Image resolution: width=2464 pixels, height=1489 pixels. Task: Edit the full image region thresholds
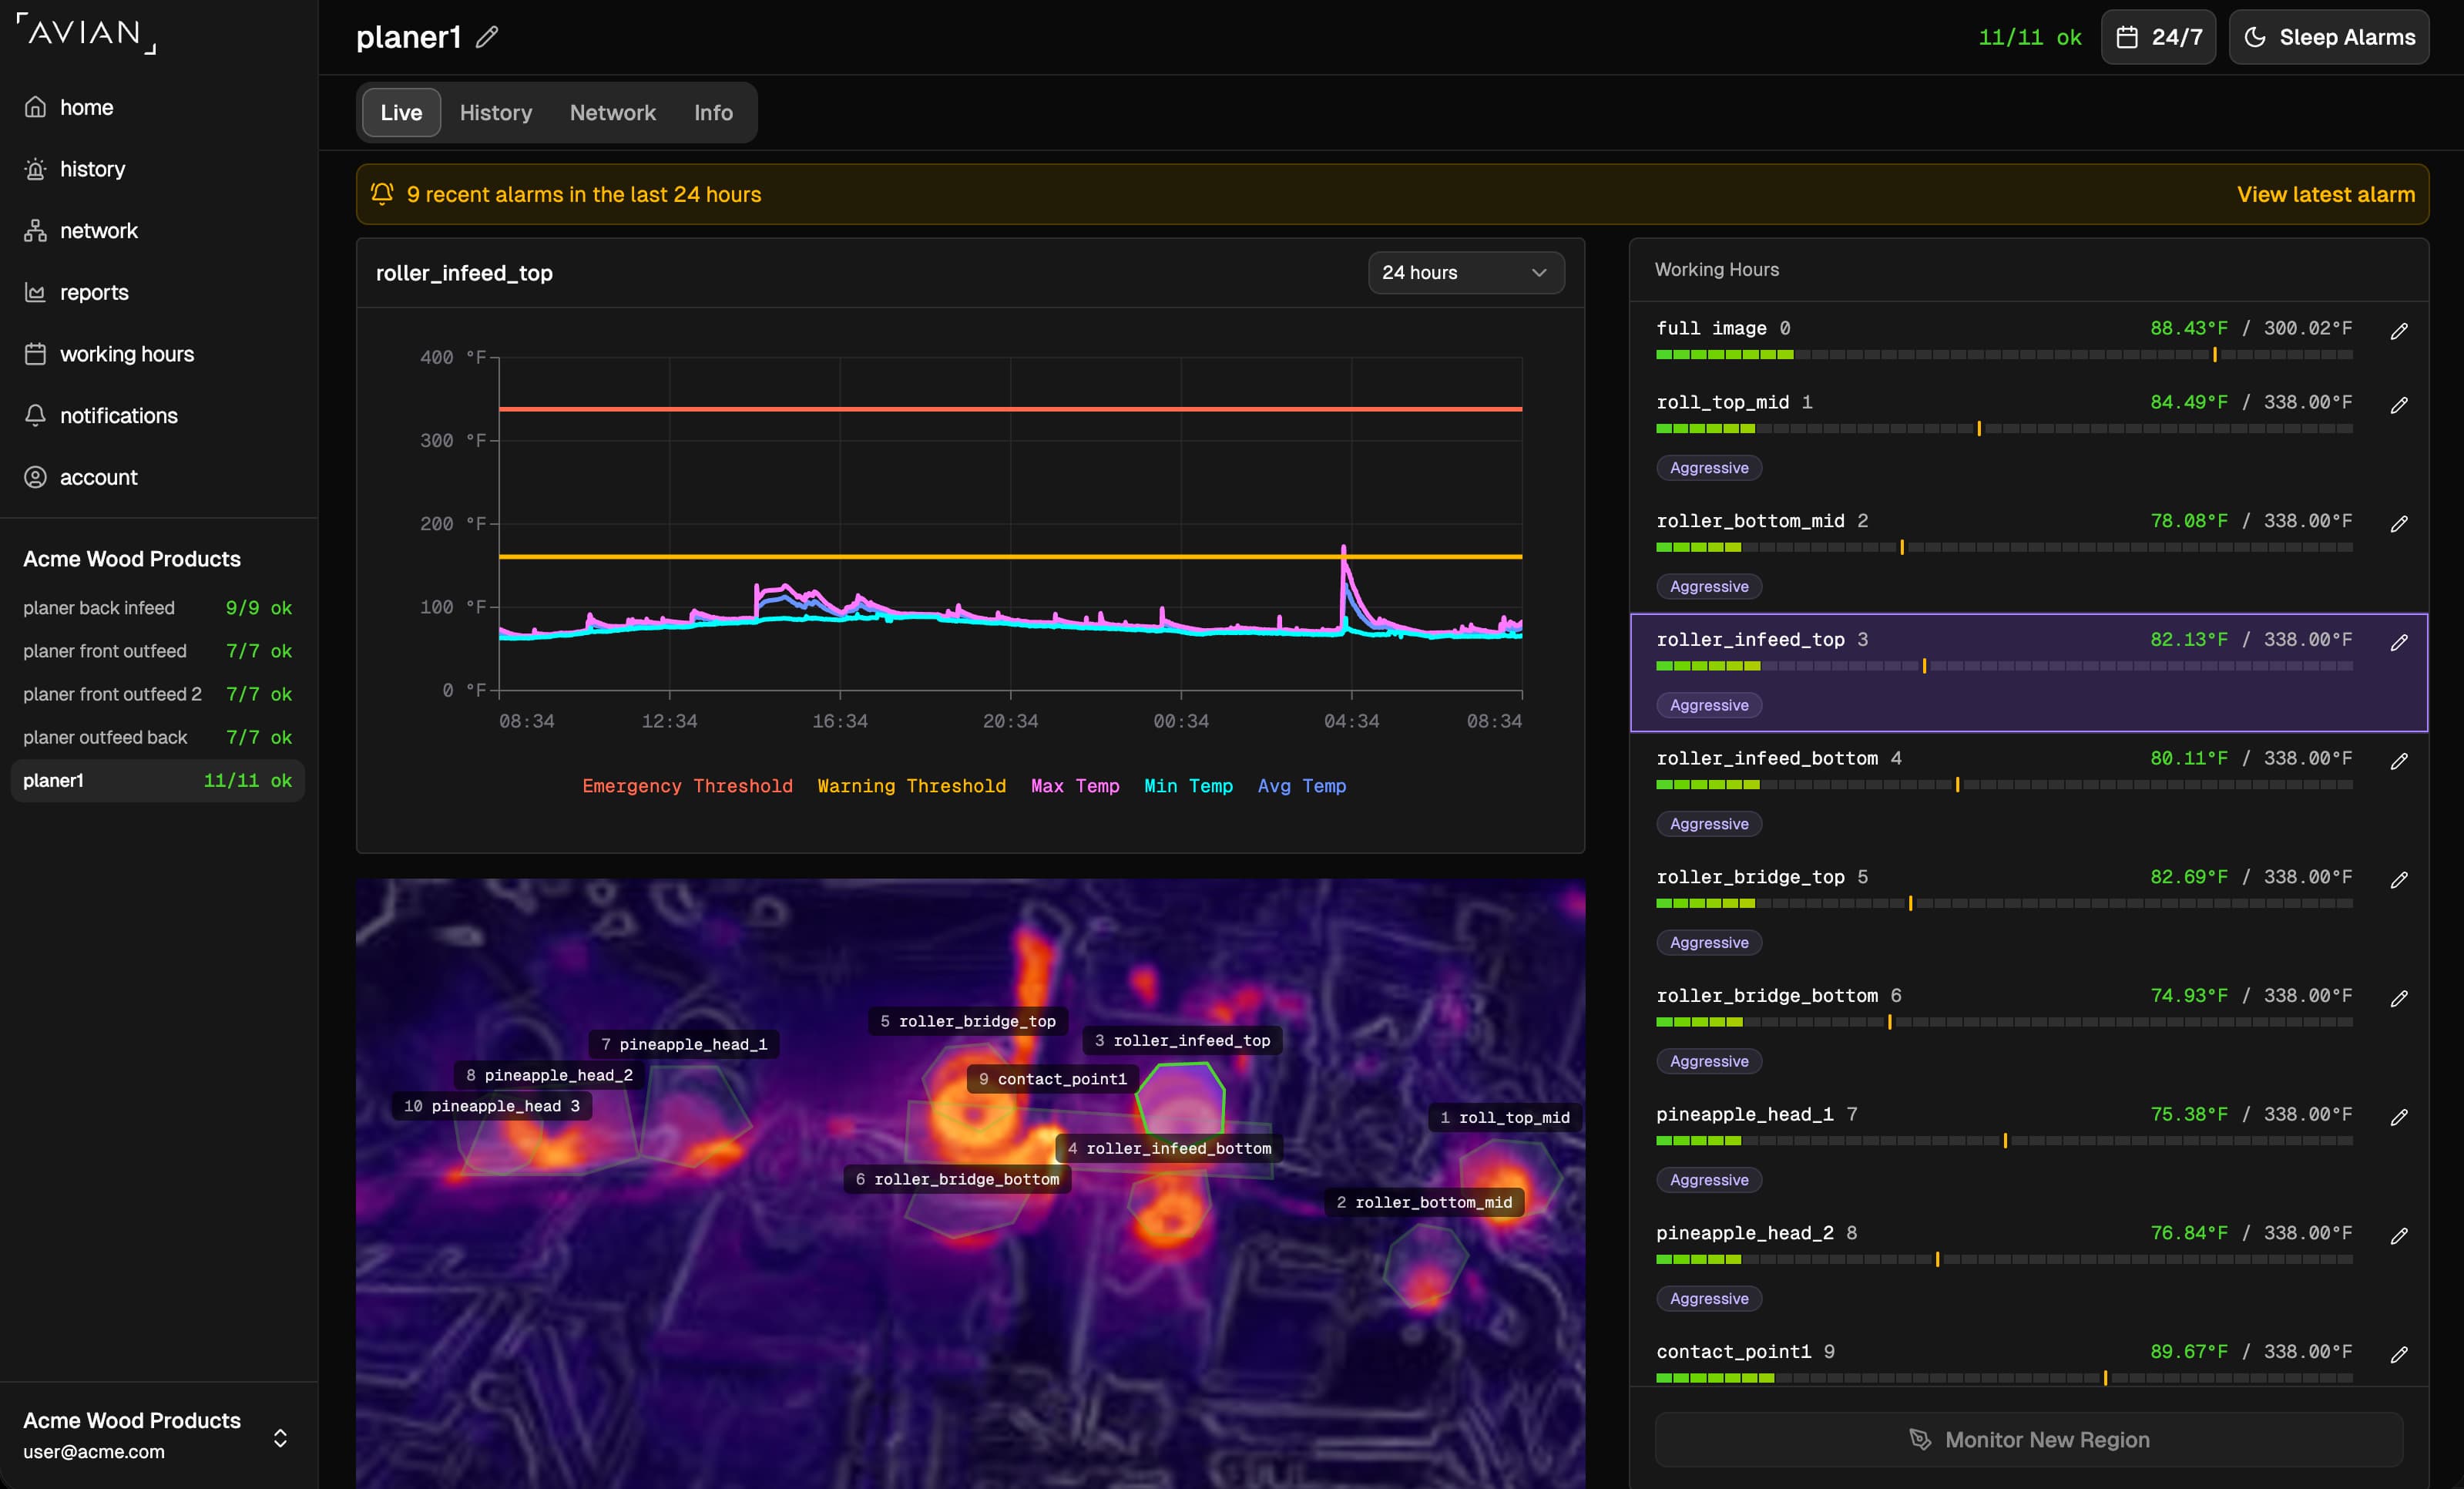pyautogui.click(x=2399, y=331)
